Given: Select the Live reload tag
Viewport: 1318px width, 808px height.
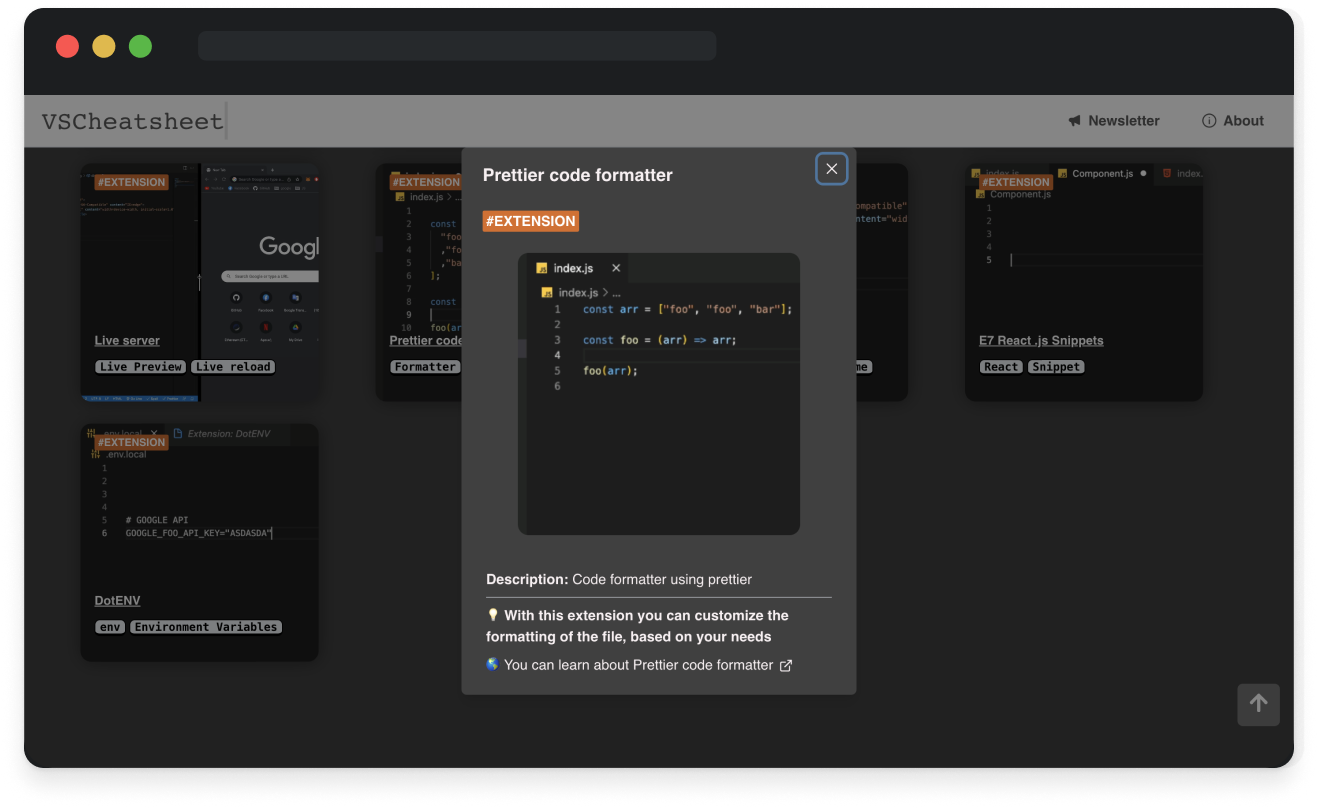Looking at the screenshot, I should tap(233, 367).
